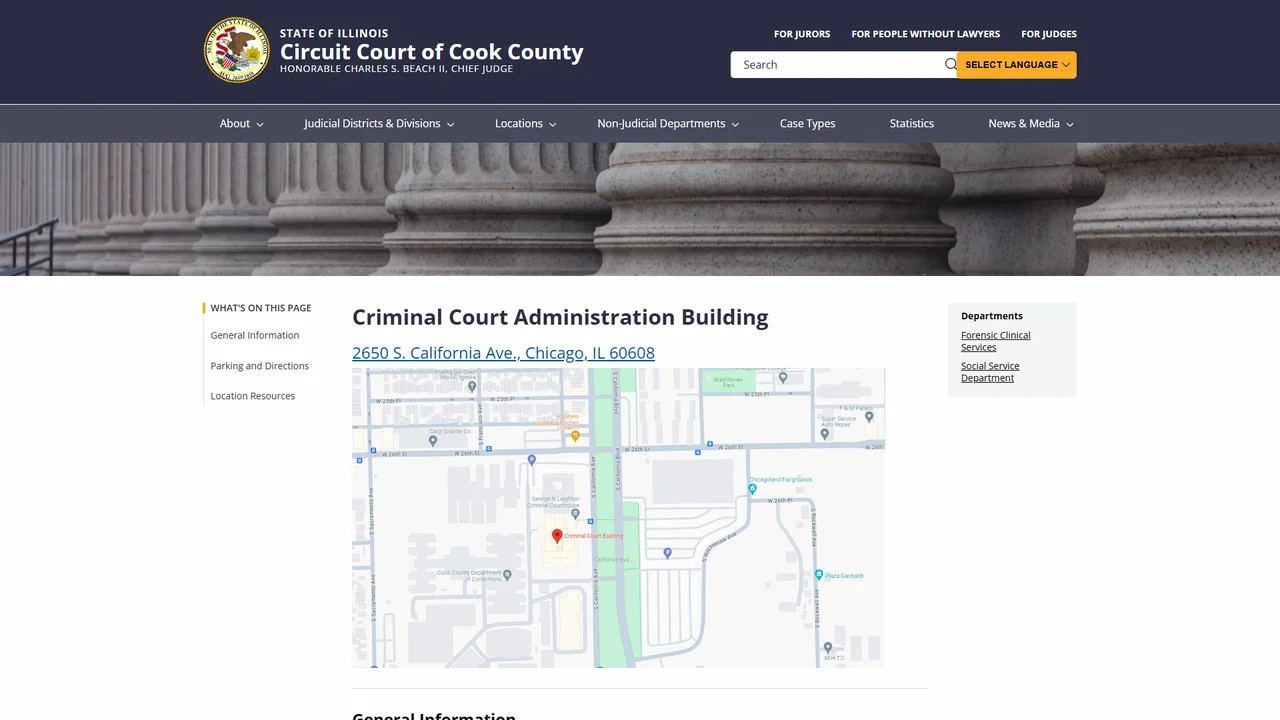This screenshot has height=720, width=1280.
Task: Click the search magnifier icon
Action: click(951, 64)
